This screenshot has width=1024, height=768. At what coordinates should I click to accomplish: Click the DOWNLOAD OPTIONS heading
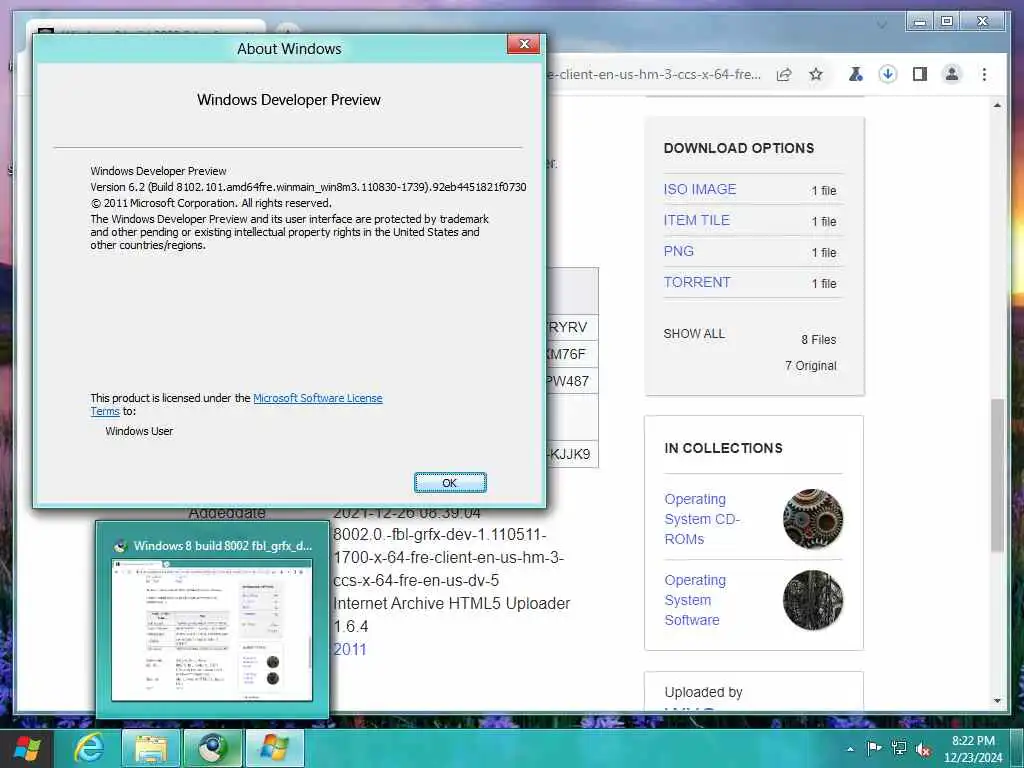739,148
